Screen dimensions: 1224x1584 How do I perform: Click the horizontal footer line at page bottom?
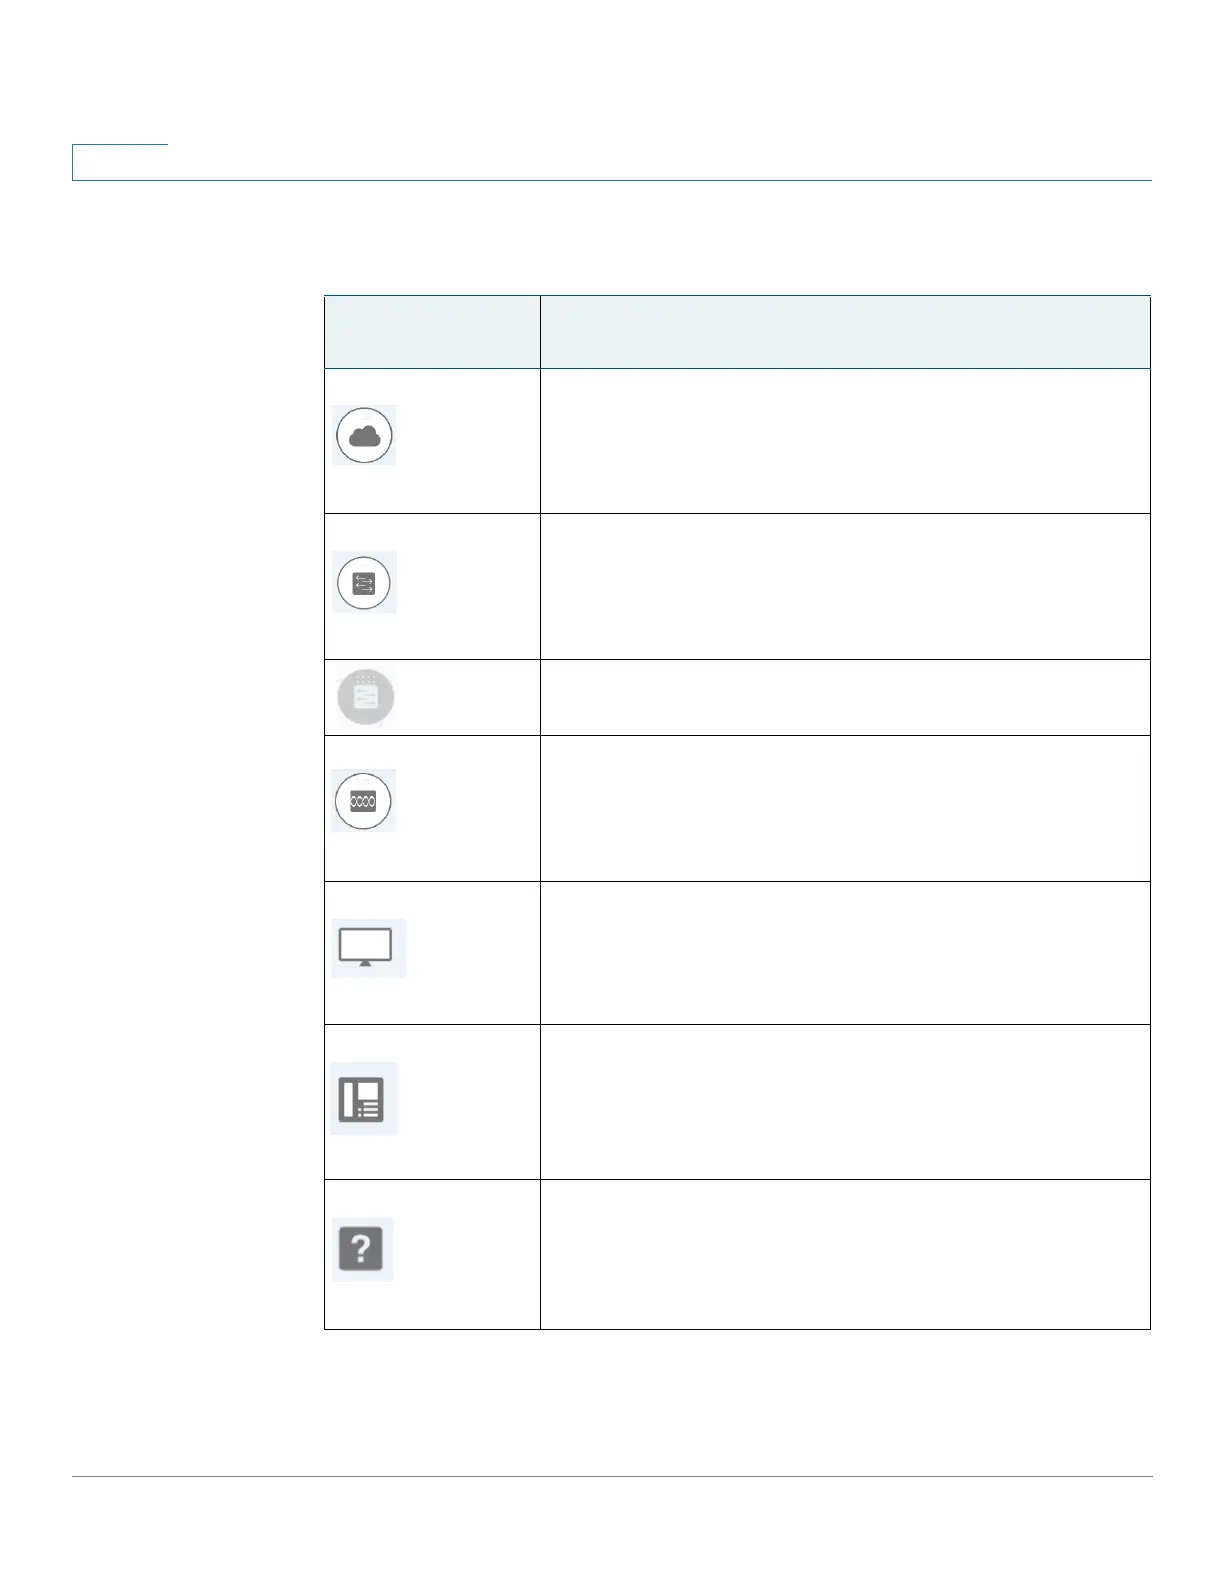coord(612,1476)
